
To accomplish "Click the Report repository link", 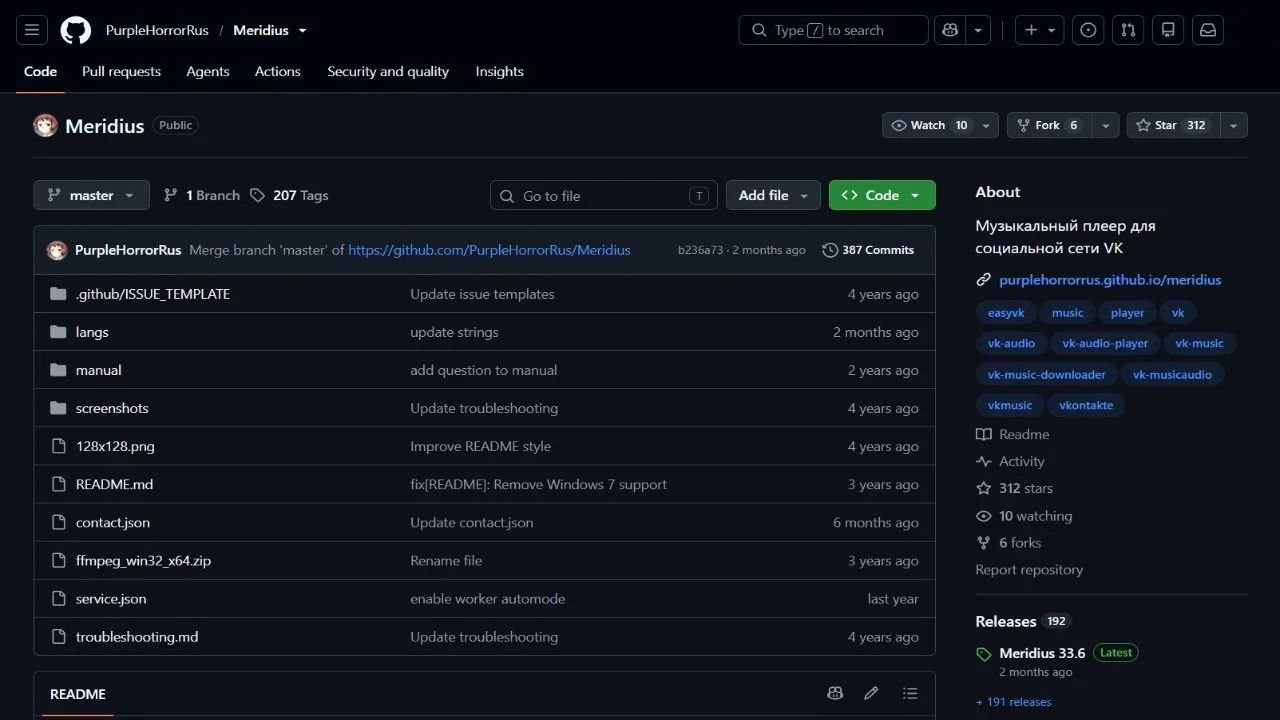I will pos(1029,569).
